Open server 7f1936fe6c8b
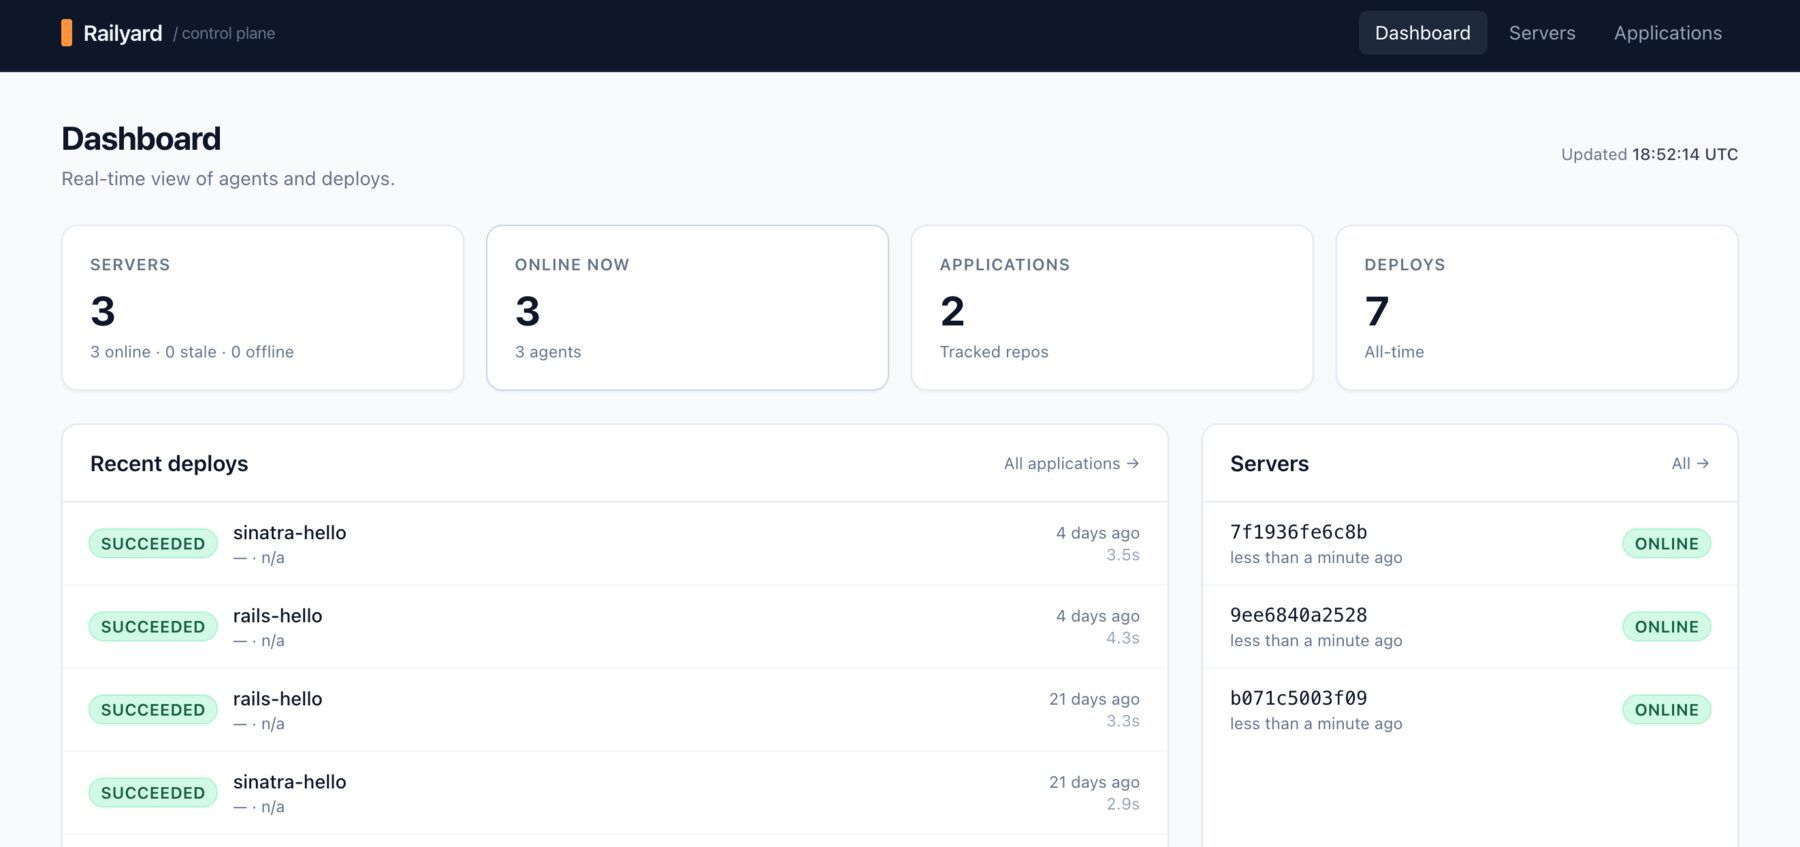This screenshot has height=847, width=1800. [1470, 544]
